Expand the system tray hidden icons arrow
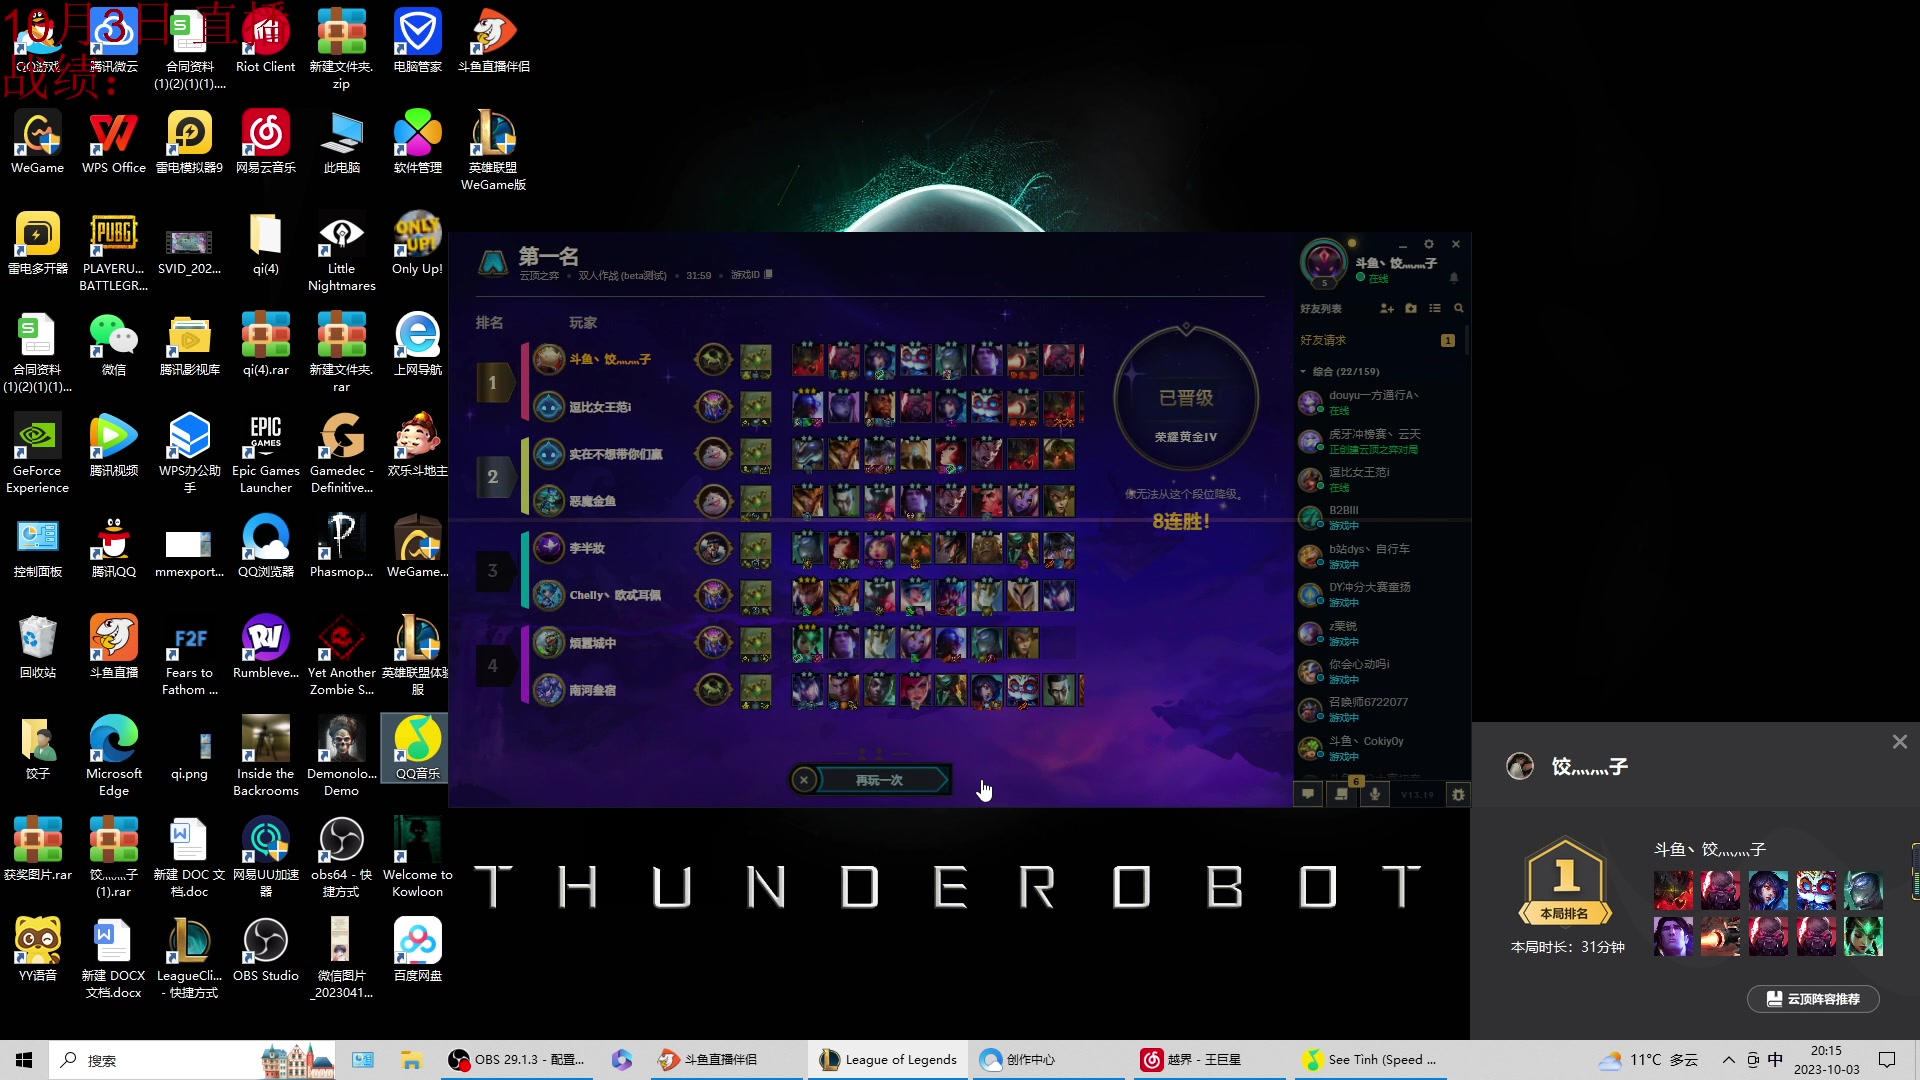Viewport: 1920px width, 1080px height. (x=1728, y=1060)
